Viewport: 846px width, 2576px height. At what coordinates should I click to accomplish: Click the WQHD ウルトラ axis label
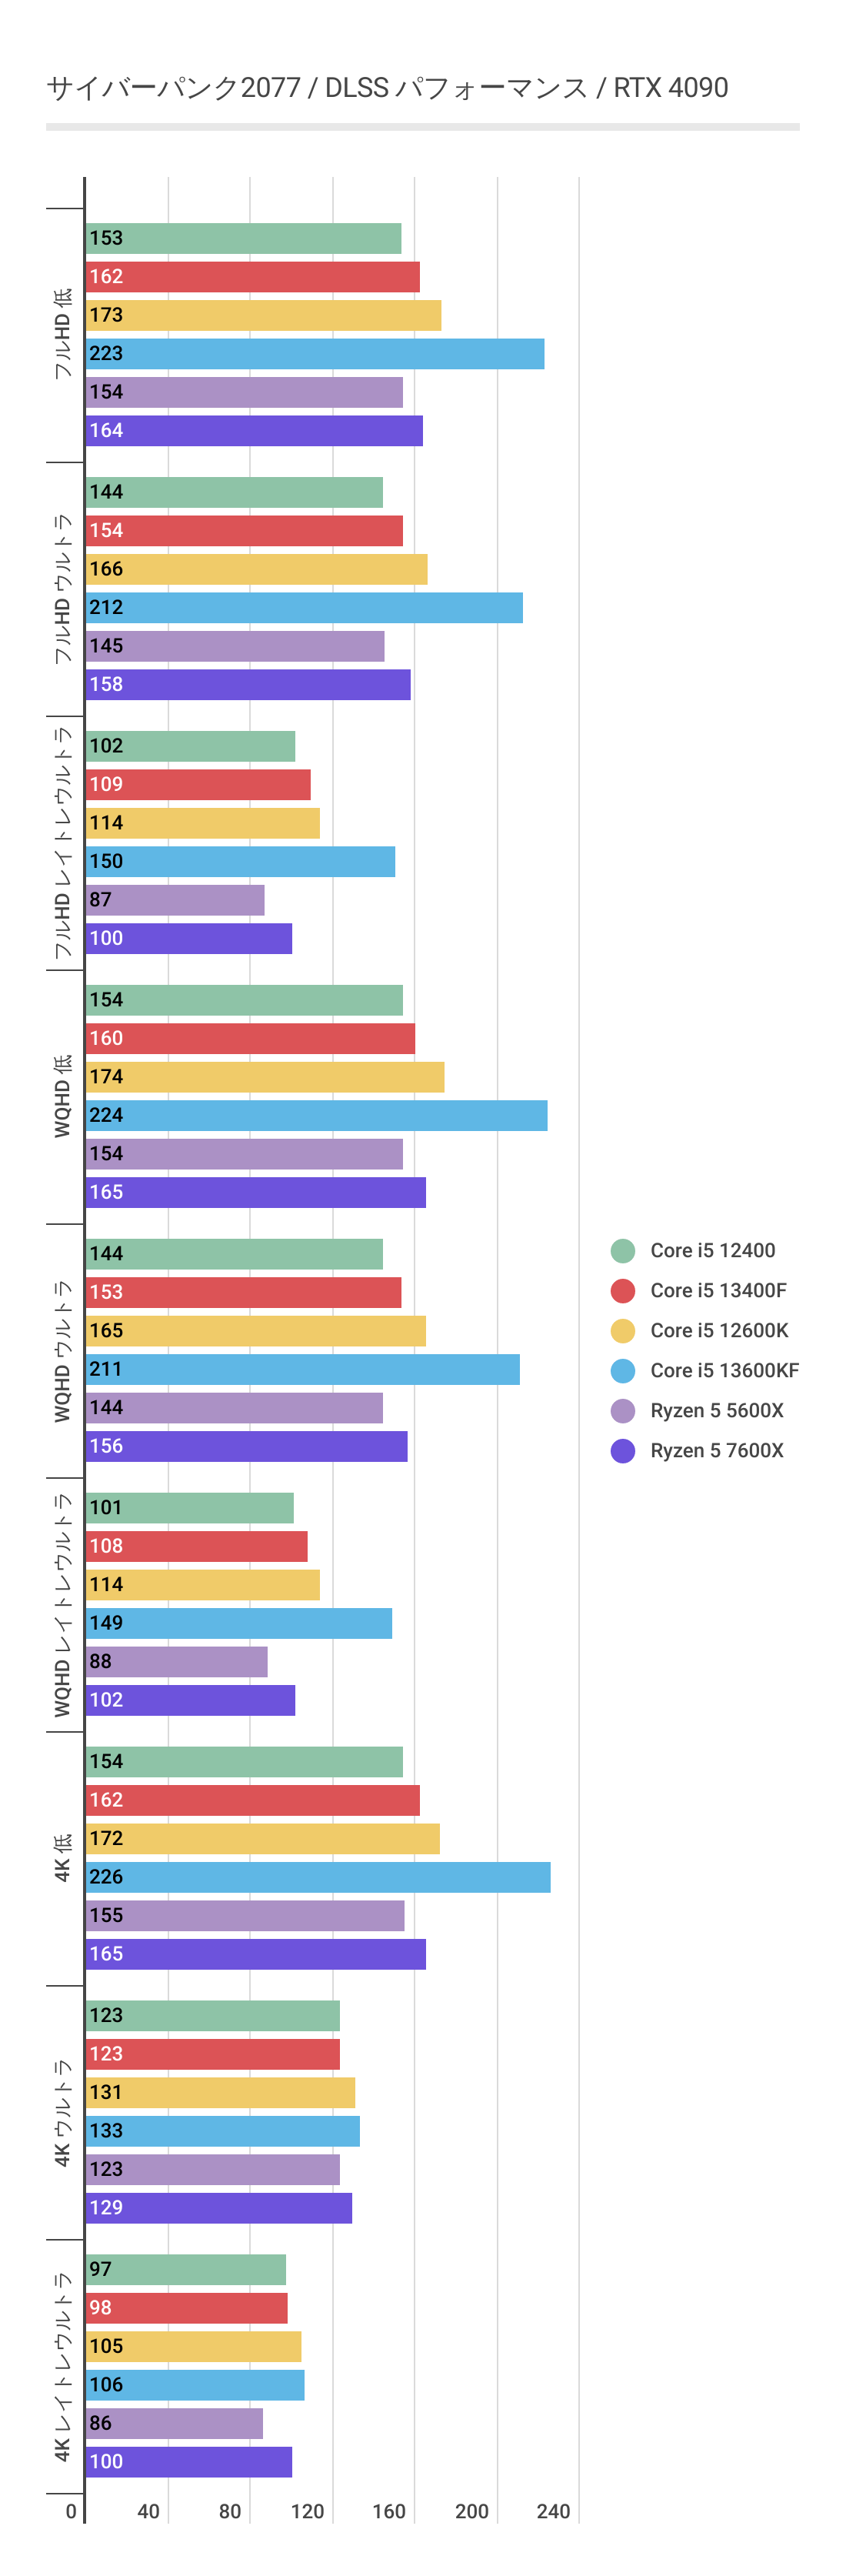point(63,1351)
